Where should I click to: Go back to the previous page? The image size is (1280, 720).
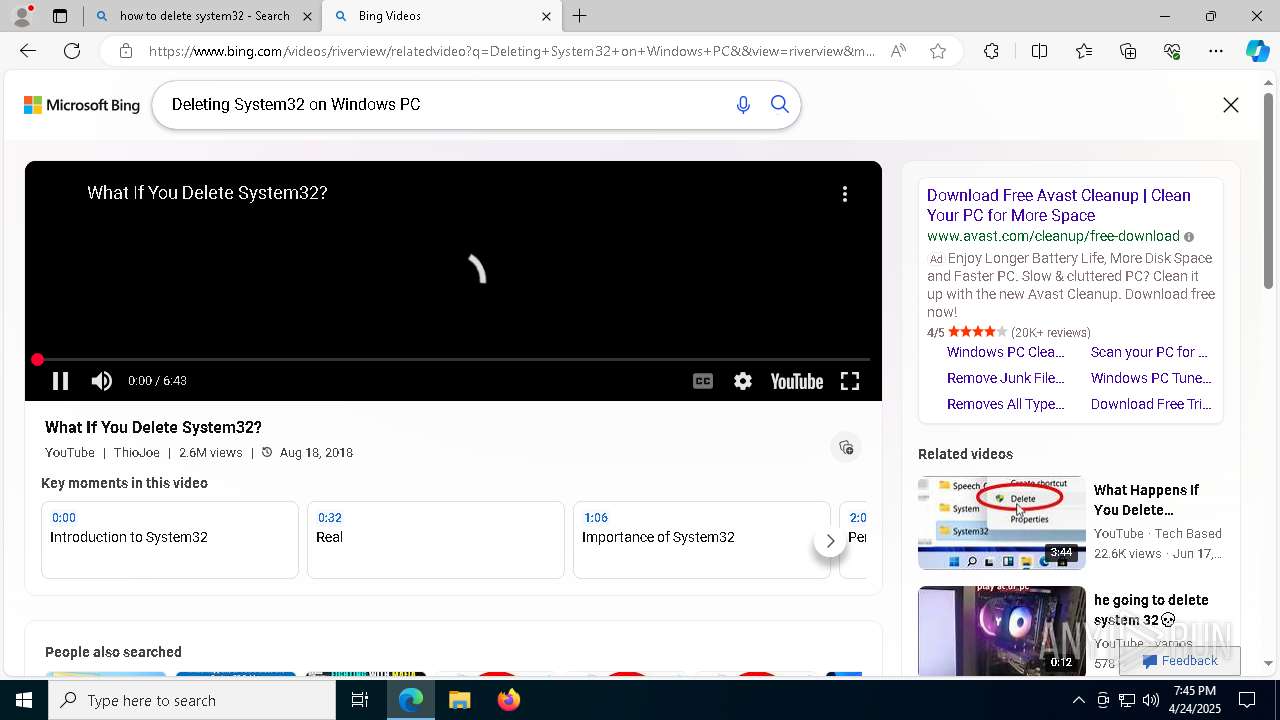pyautogui.click(x=28, y=51)
